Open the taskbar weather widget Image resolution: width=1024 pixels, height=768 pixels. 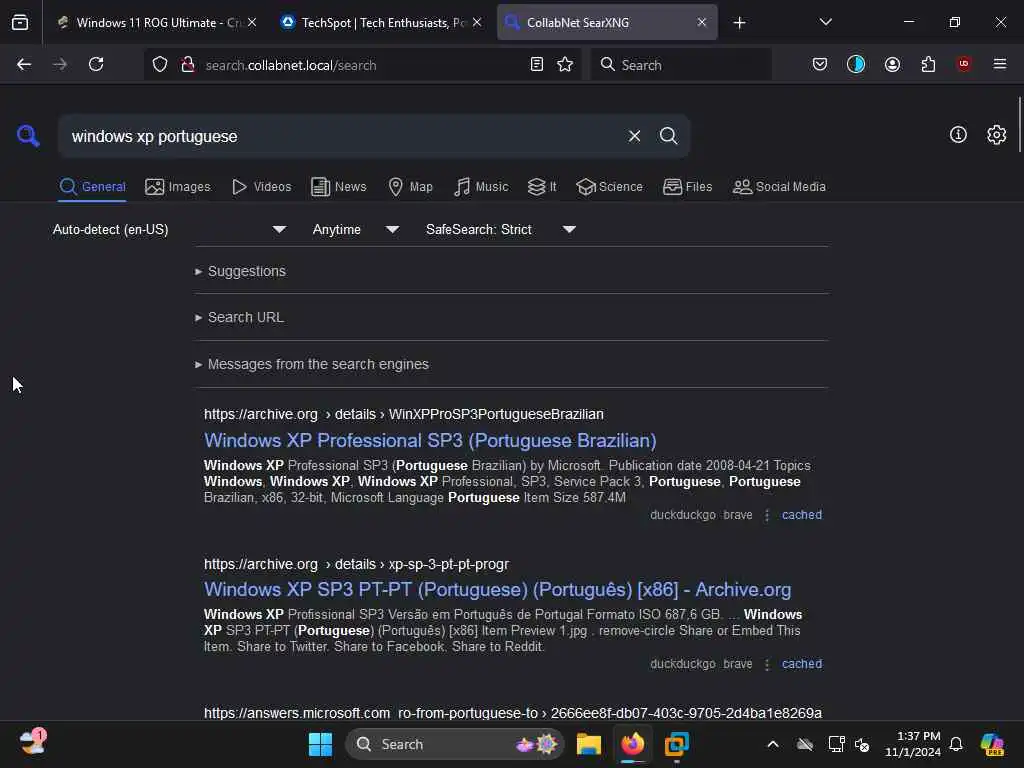click(33, 742)
